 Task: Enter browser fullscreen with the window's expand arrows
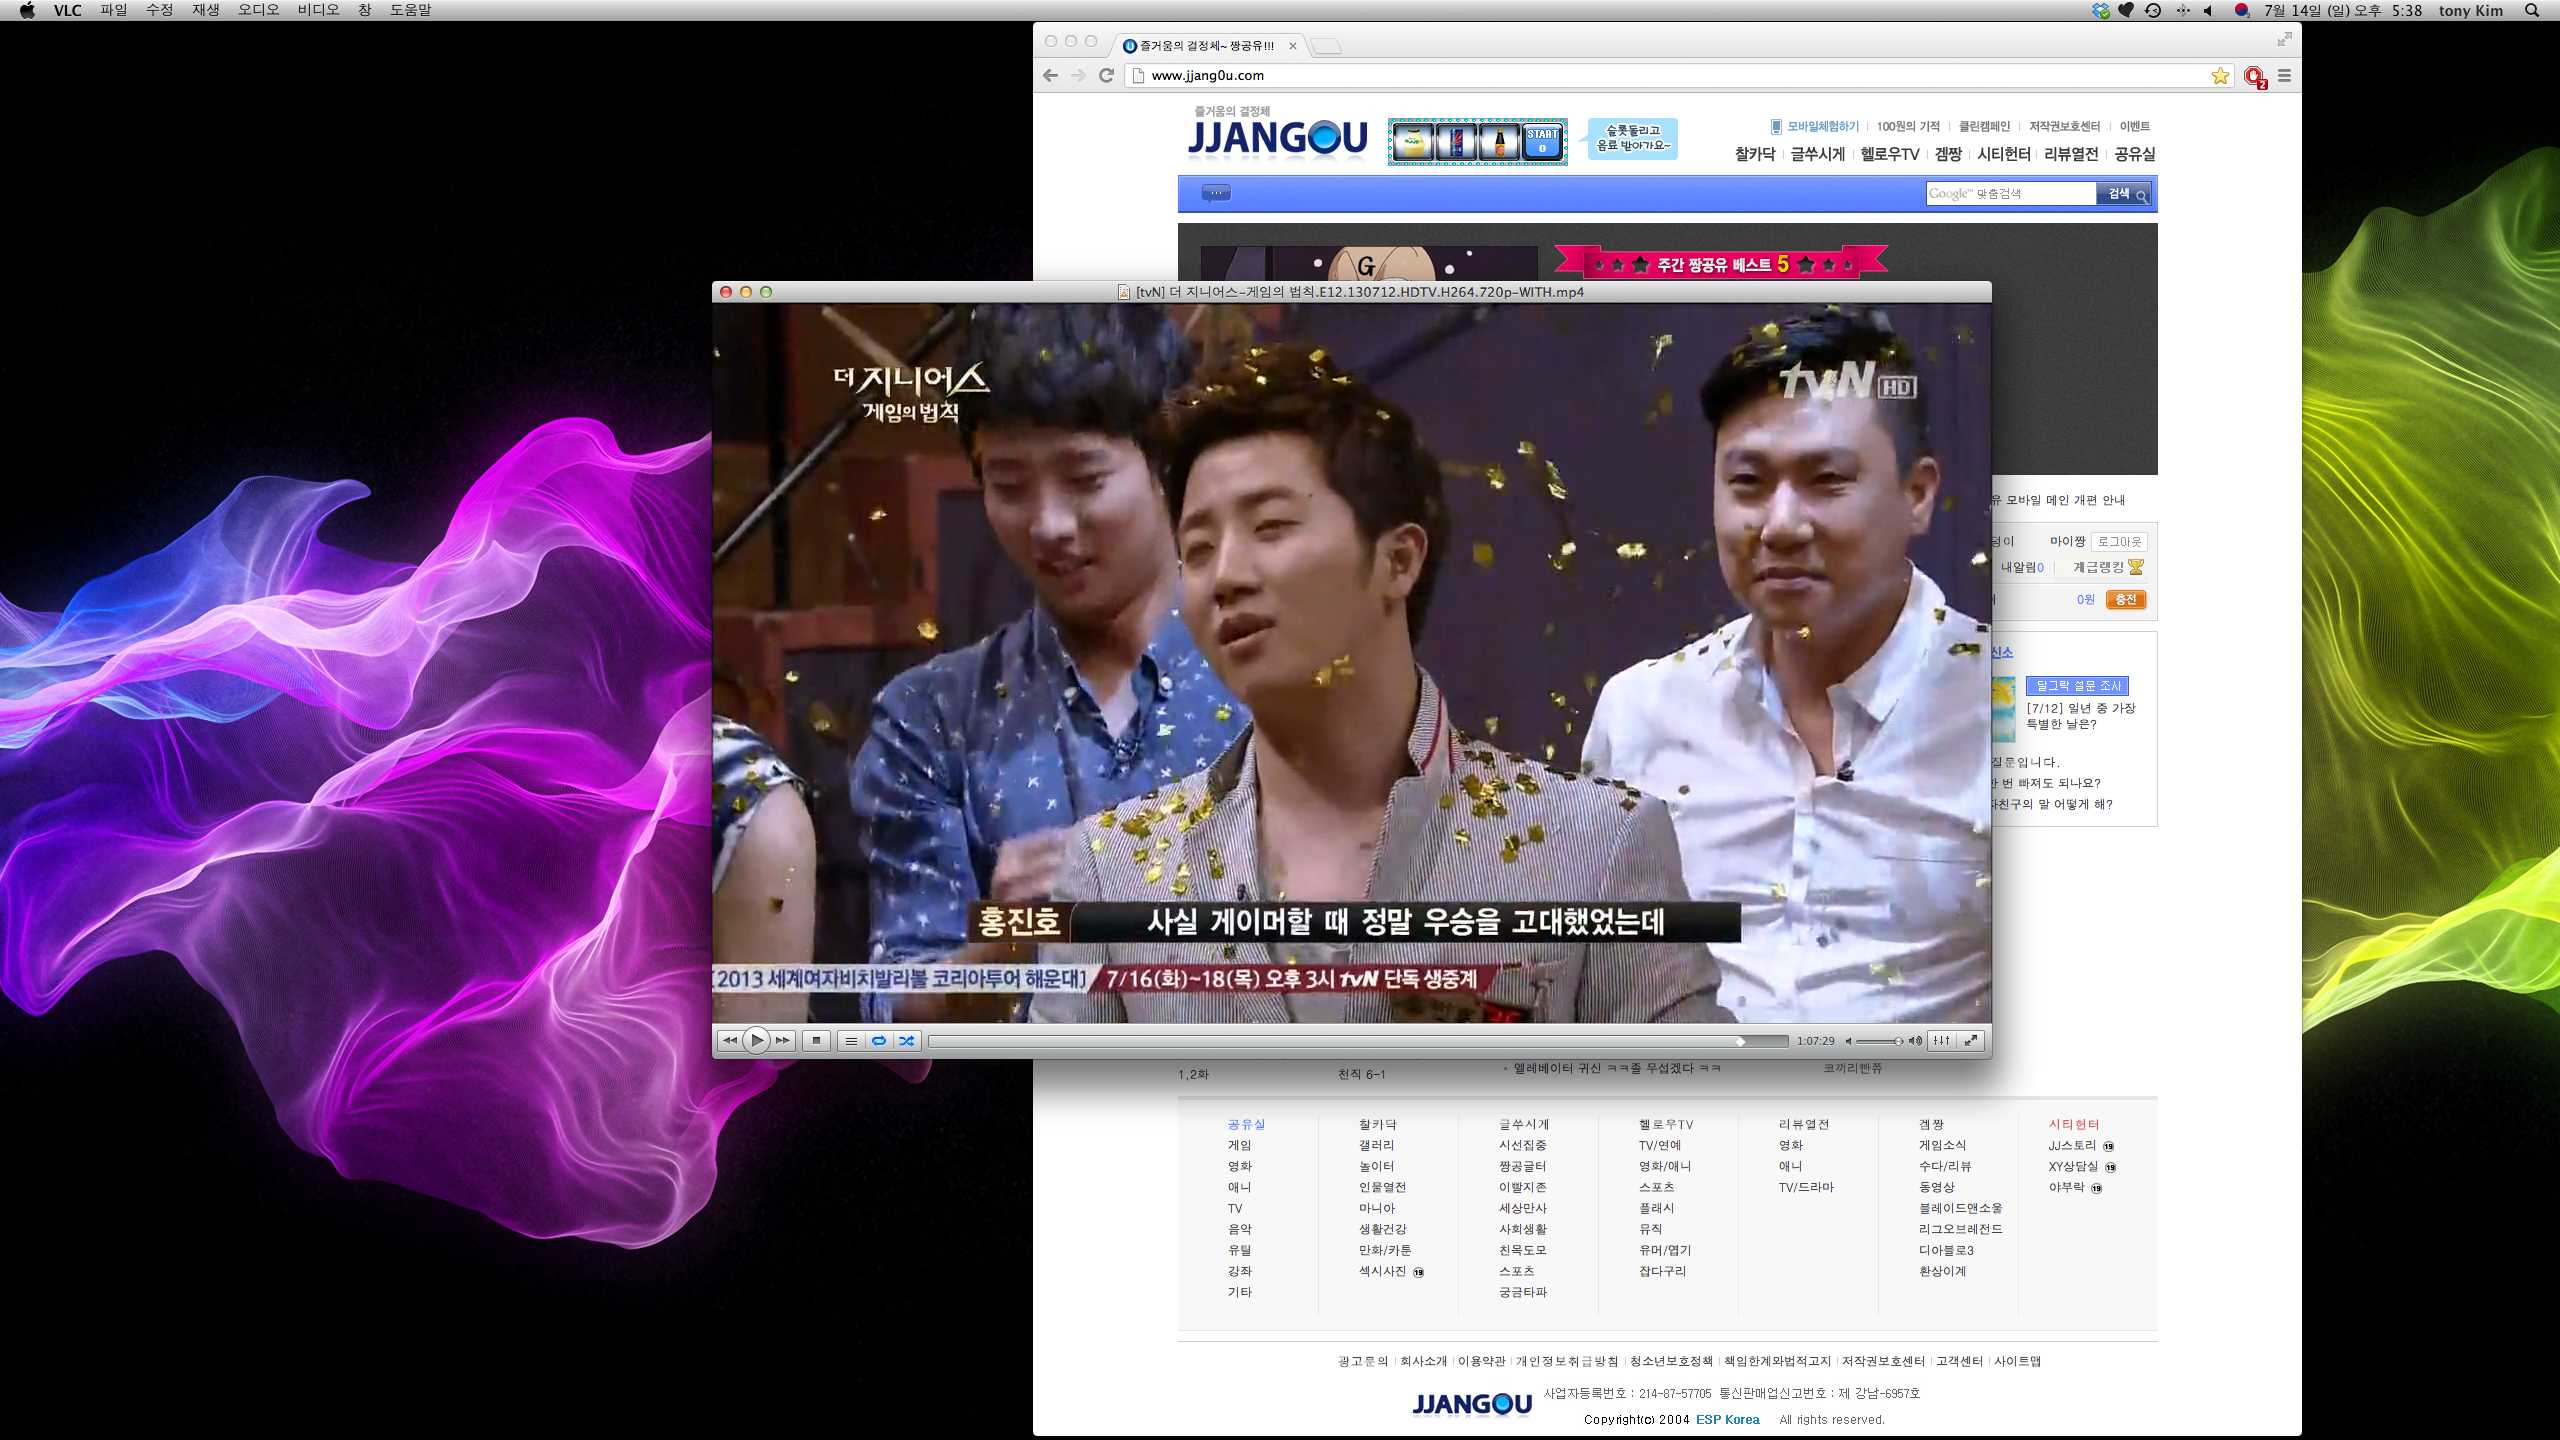[x=2284, y=39]
